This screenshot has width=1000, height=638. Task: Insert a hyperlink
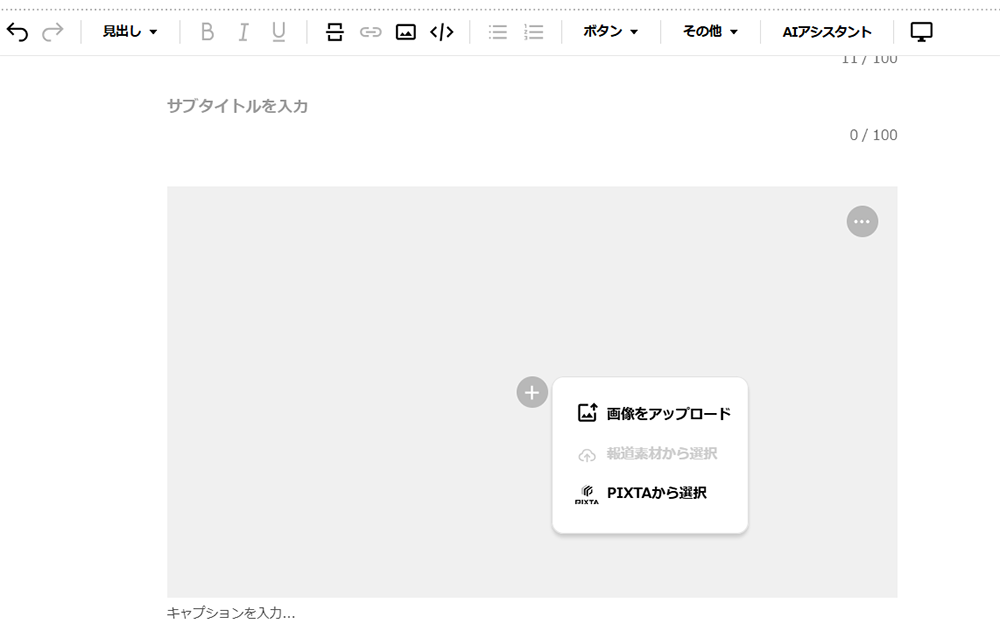tap(371, 31)
